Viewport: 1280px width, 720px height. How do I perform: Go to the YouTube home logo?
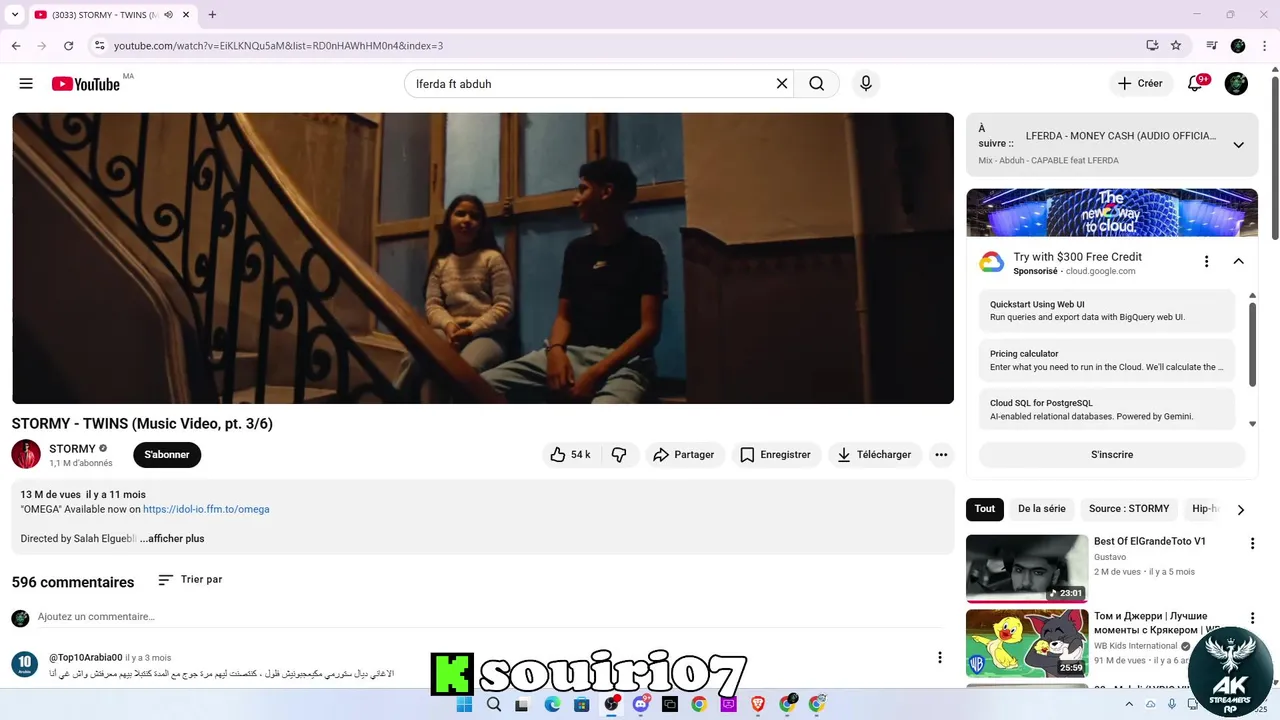(x=86, y=84)
